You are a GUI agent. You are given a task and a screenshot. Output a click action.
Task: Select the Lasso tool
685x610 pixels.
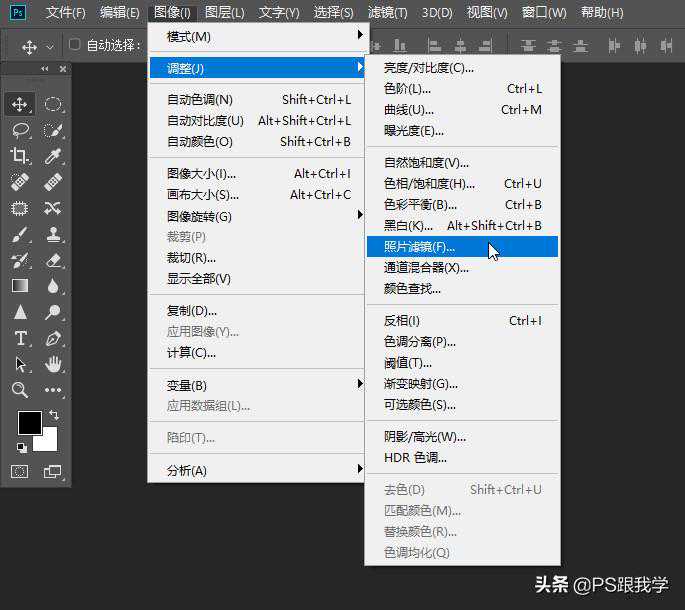click(20, 130)
